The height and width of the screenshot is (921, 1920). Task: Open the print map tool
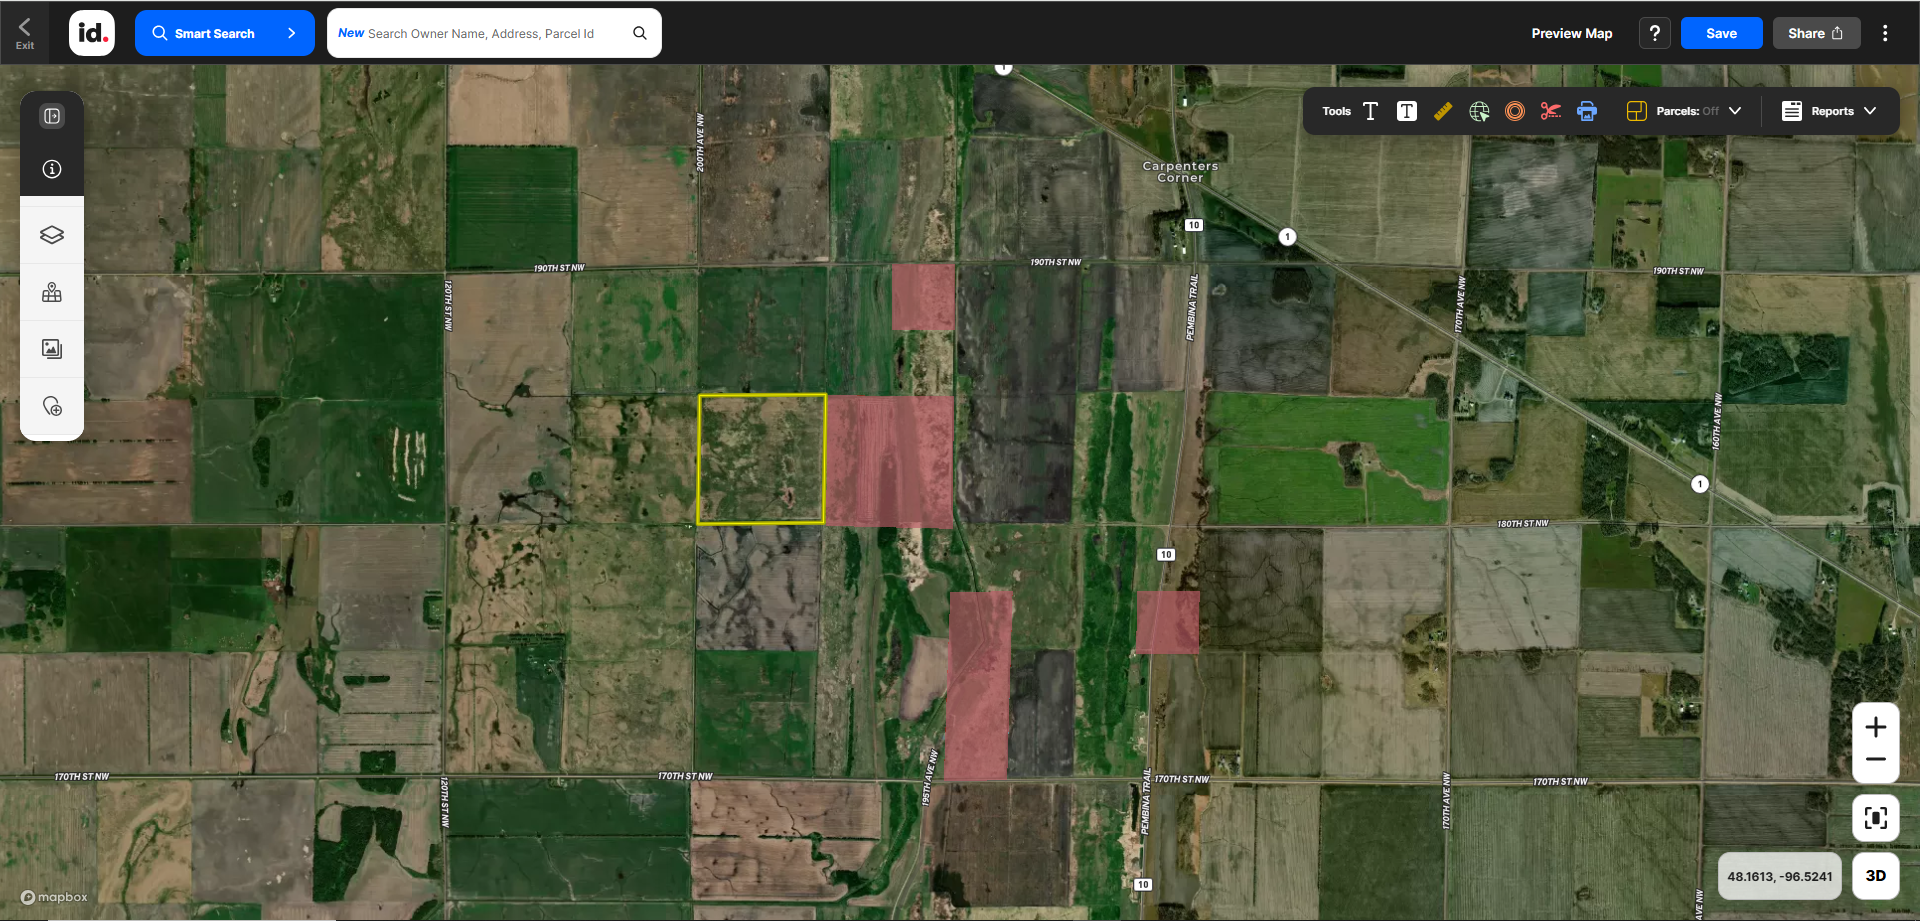click(x=1586, y=111)
